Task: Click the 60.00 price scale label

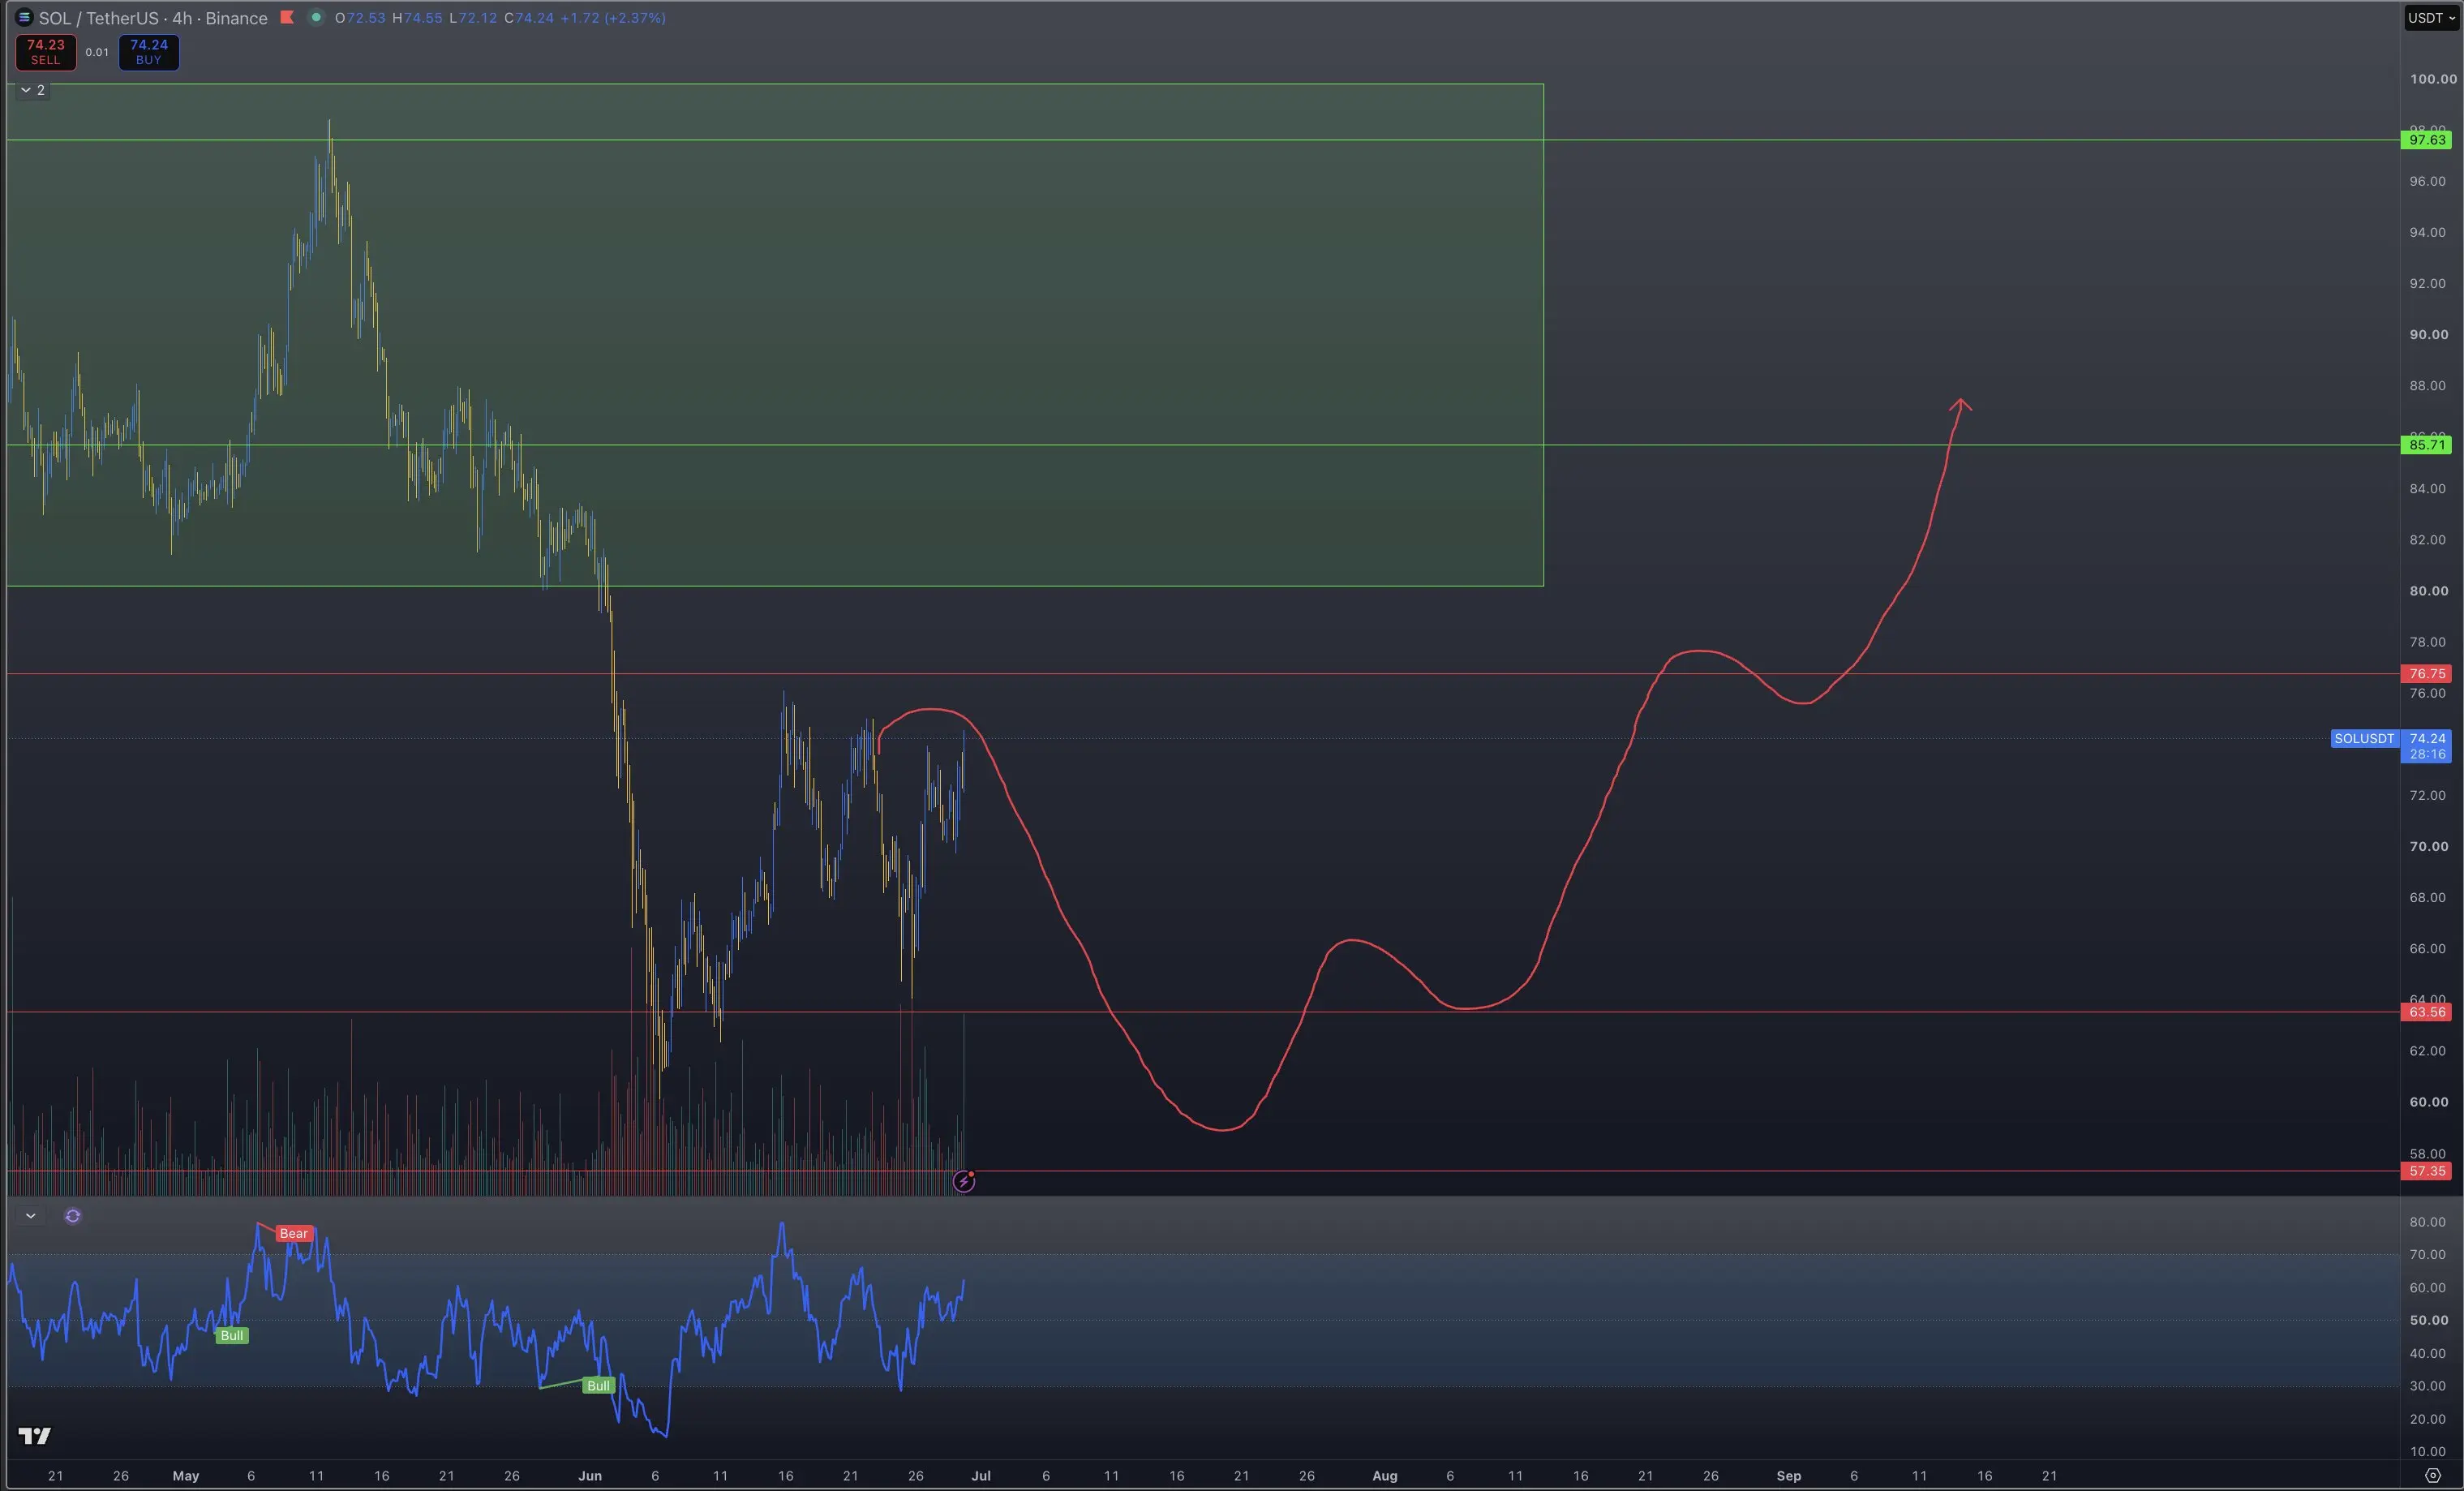Action: click(x=2428, y=1102)
